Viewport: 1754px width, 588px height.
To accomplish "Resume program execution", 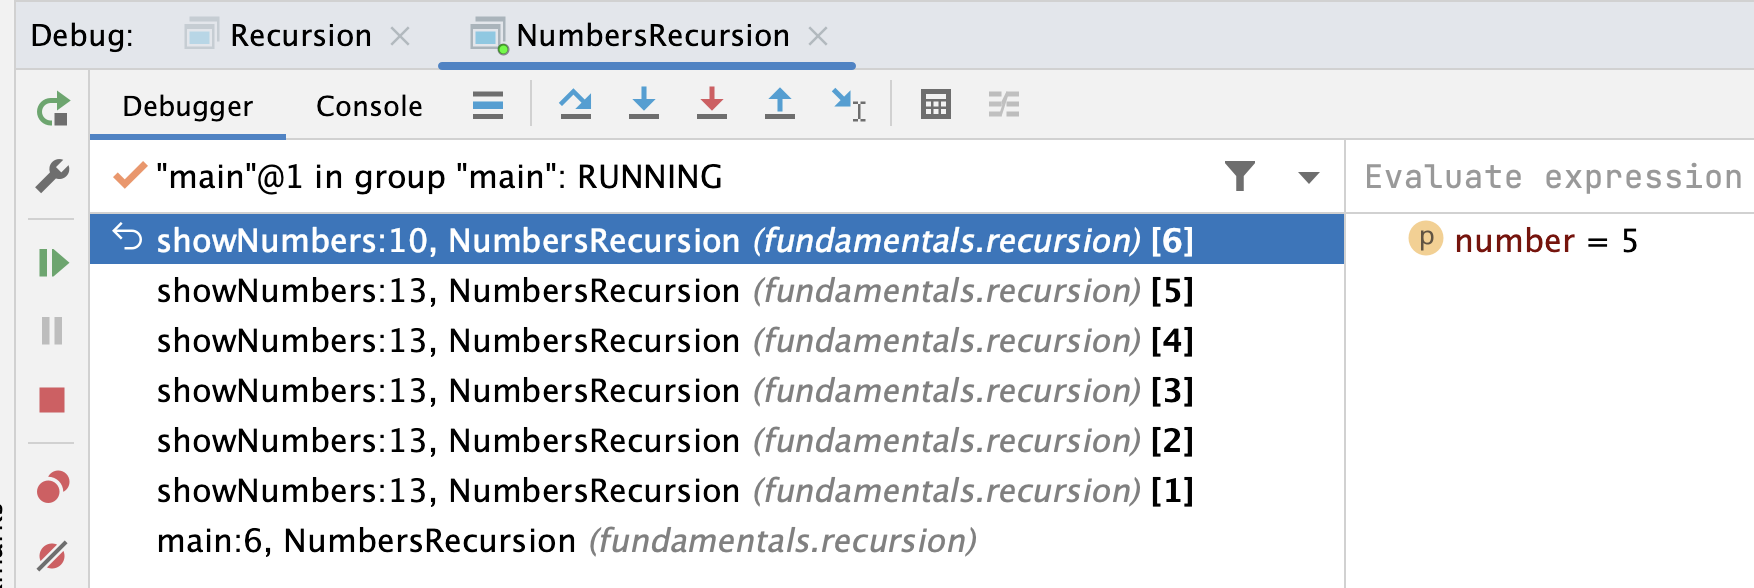I will (53, 263).
